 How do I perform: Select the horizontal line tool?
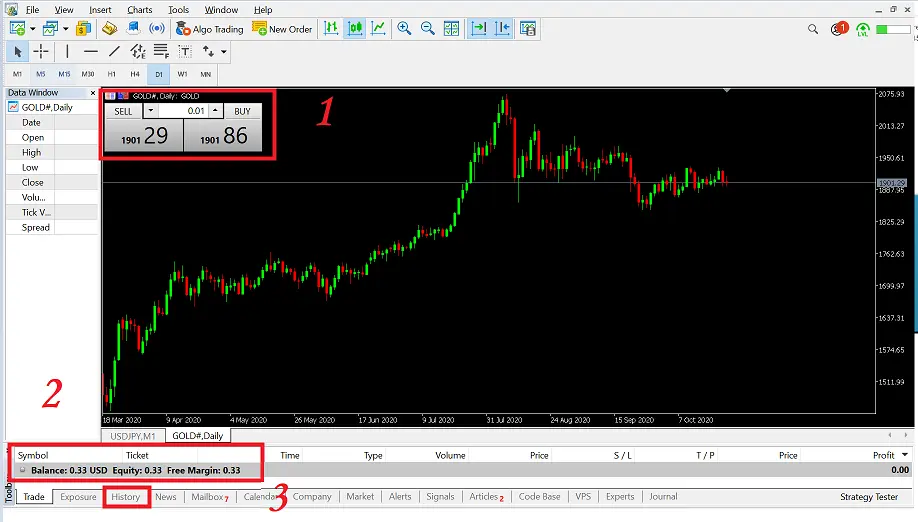[91, 52]
